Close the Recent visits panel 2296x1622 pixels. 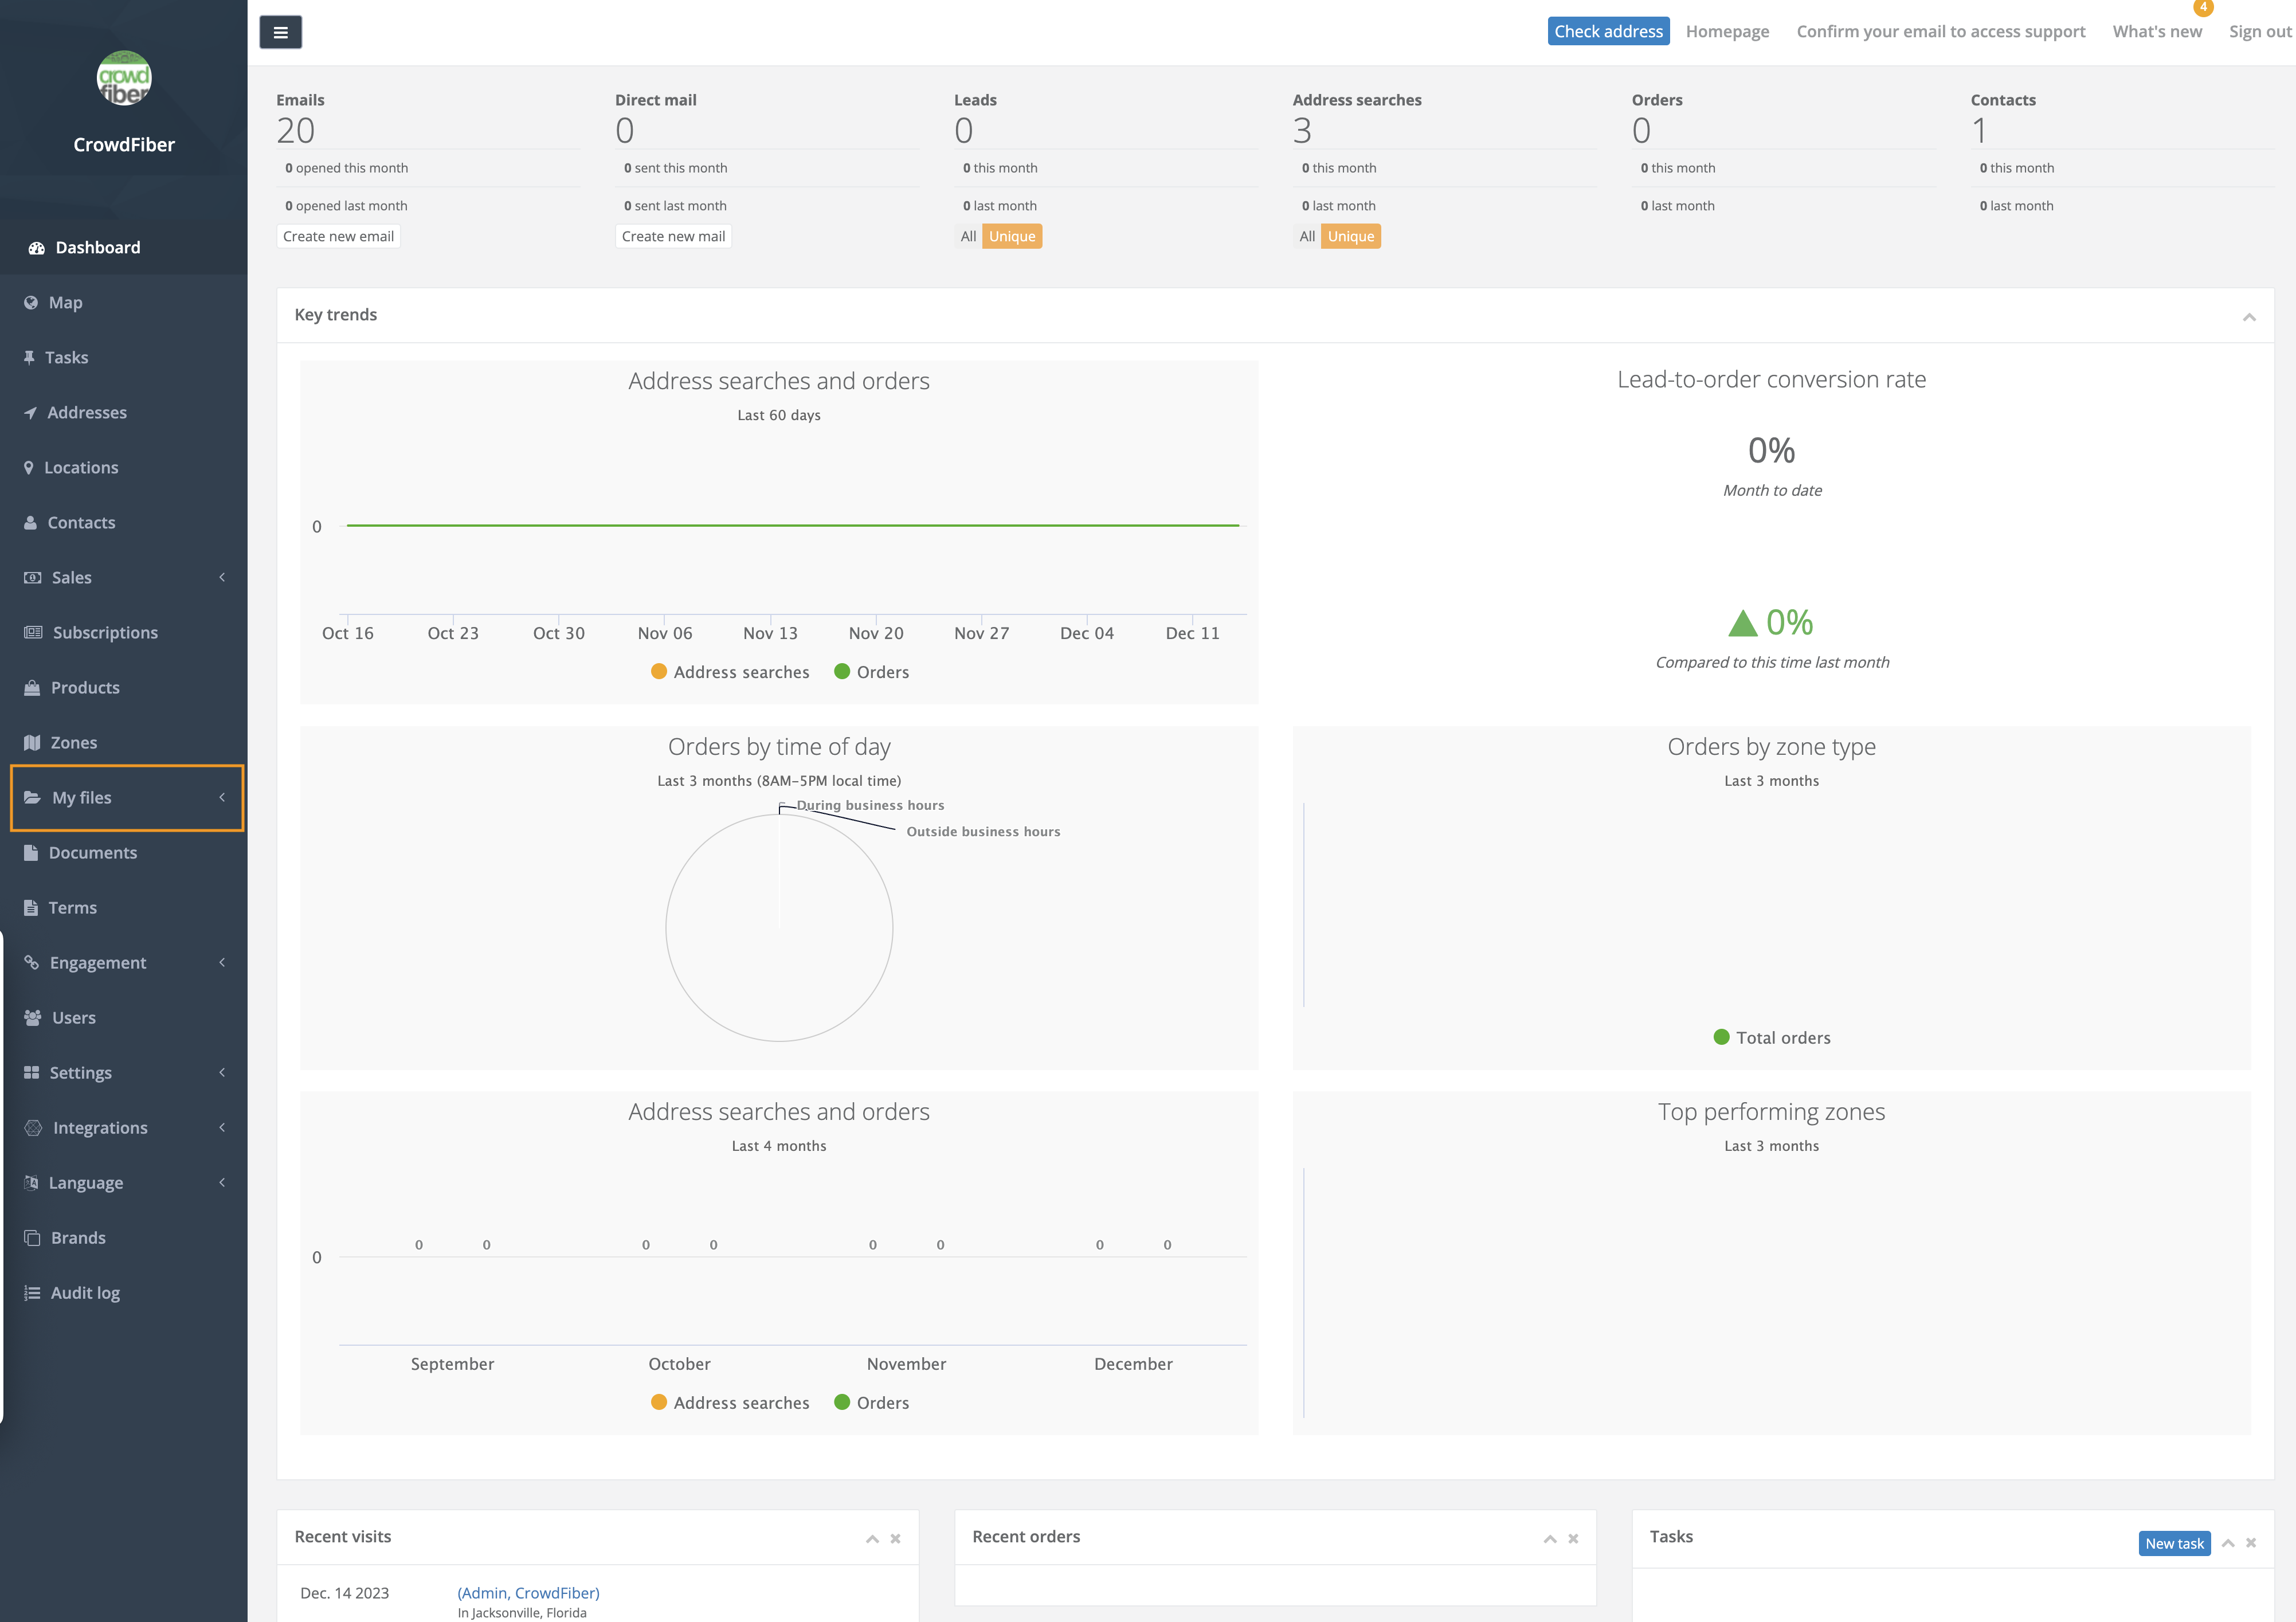(x=895, y=1539)
